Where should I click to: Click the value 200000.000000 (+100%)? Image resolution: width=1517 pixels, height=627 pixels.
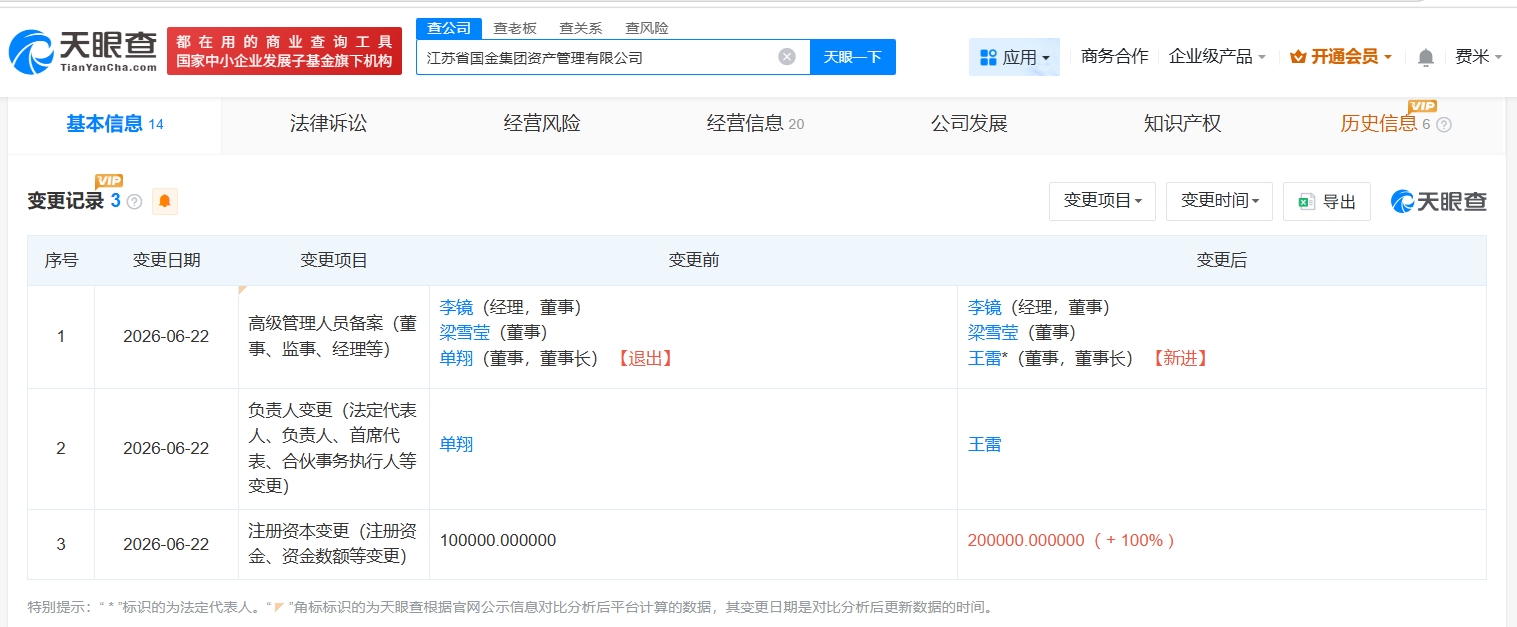pyautogui.click(x=1071, y=540)
